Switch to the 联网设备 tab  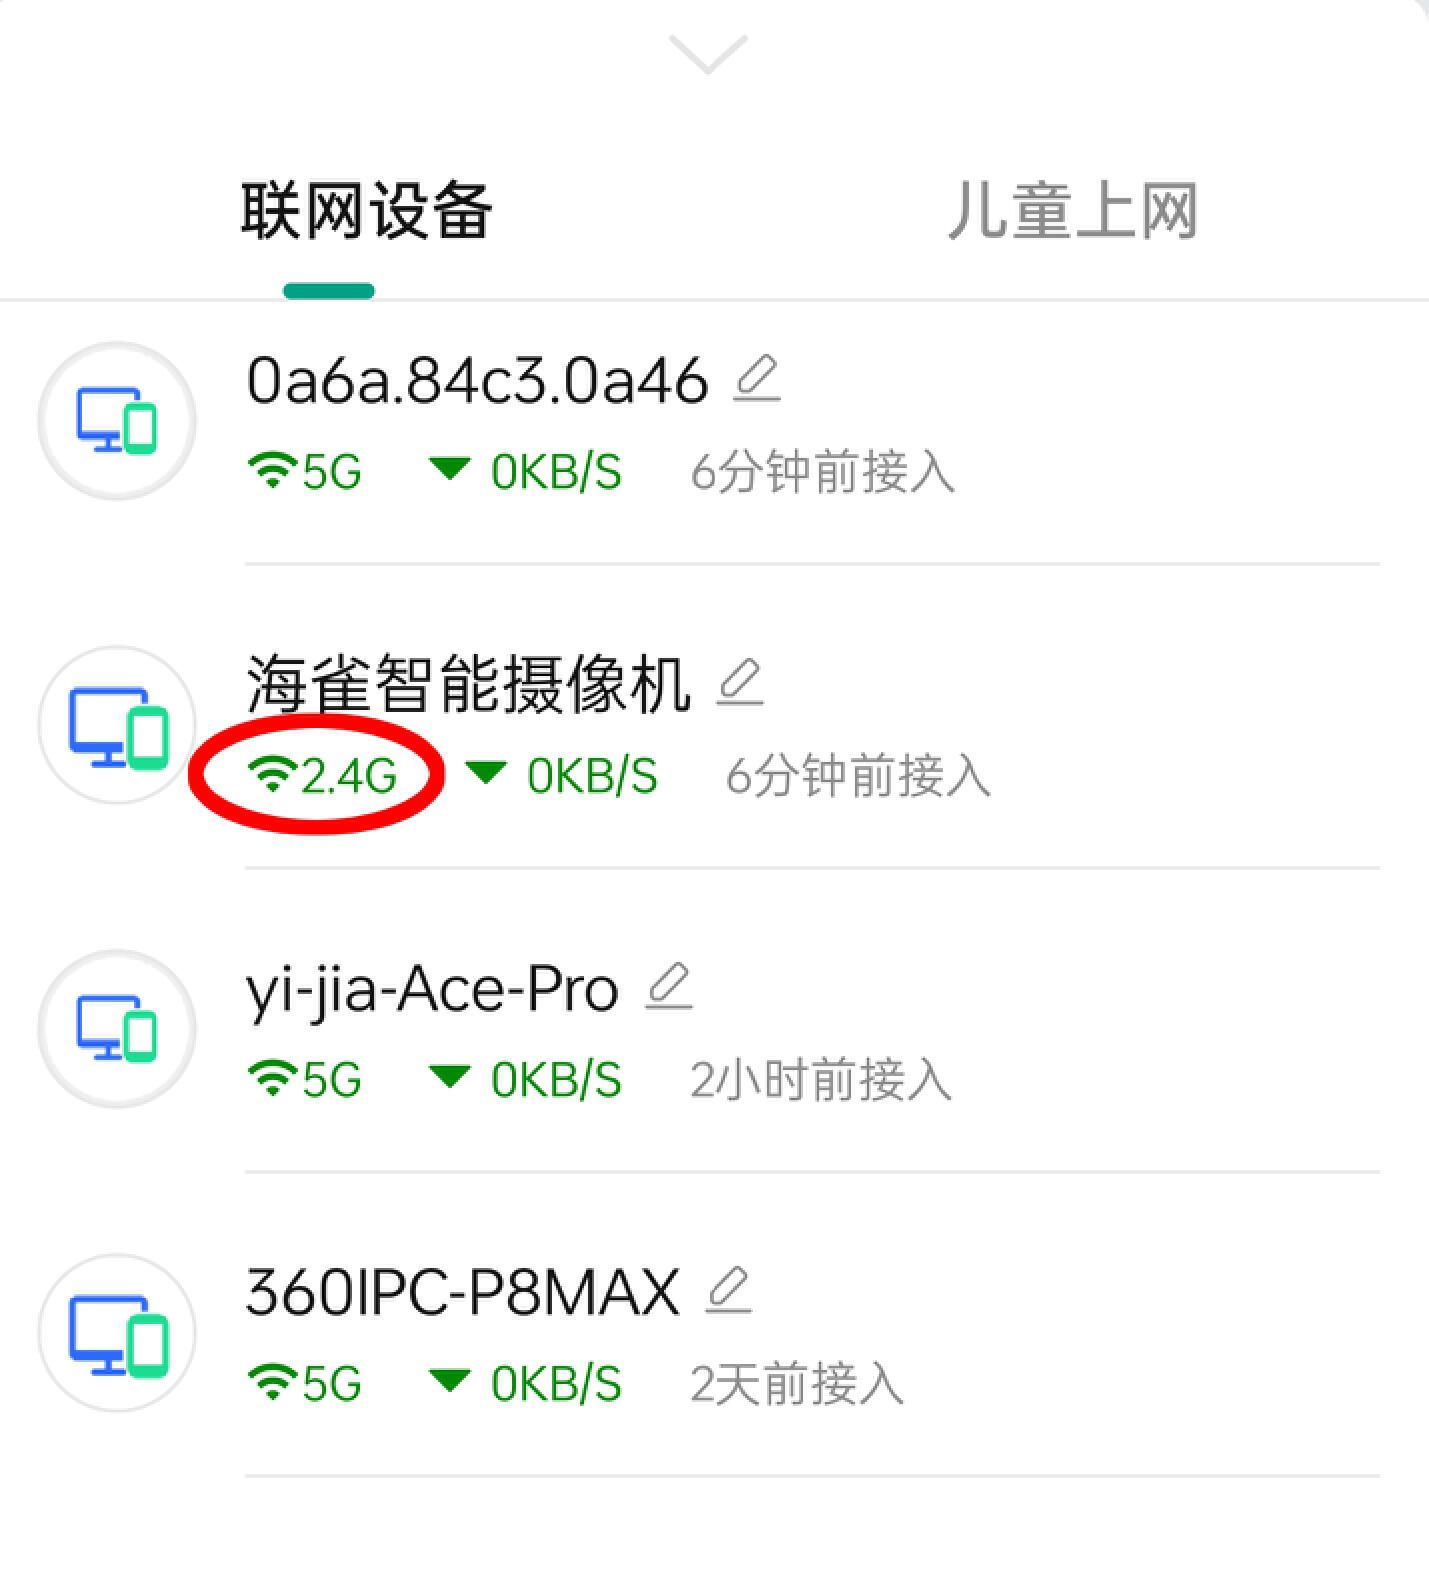click(366, 211)
